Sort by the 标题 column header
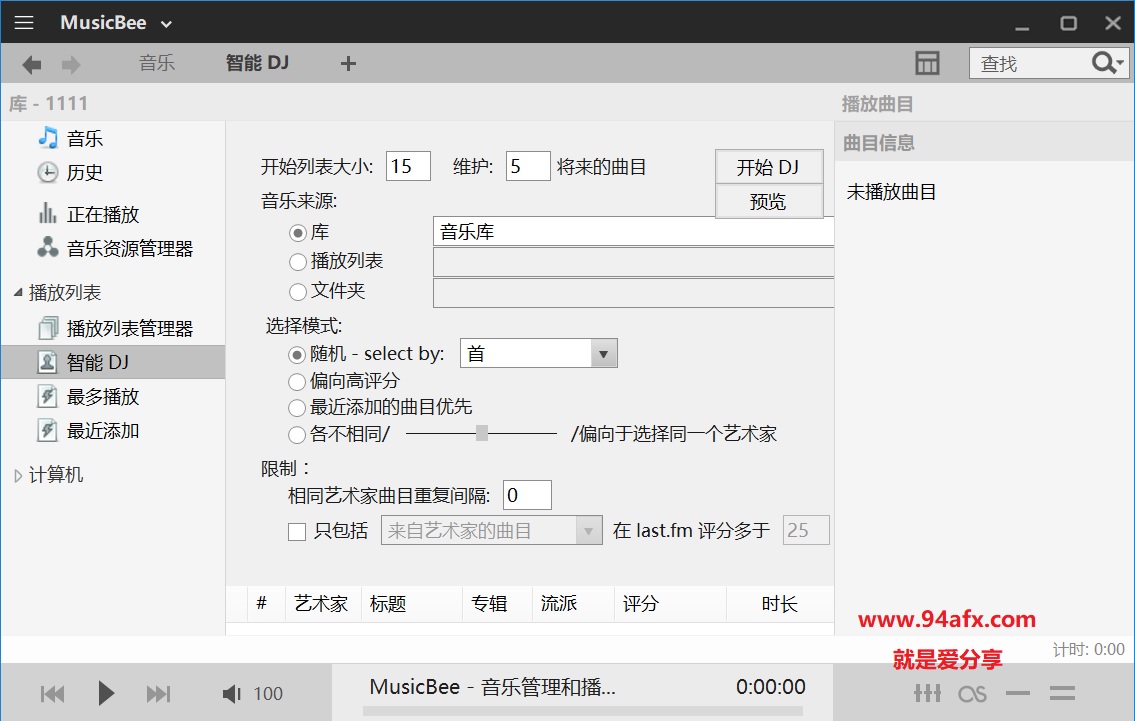 (411, 604)
